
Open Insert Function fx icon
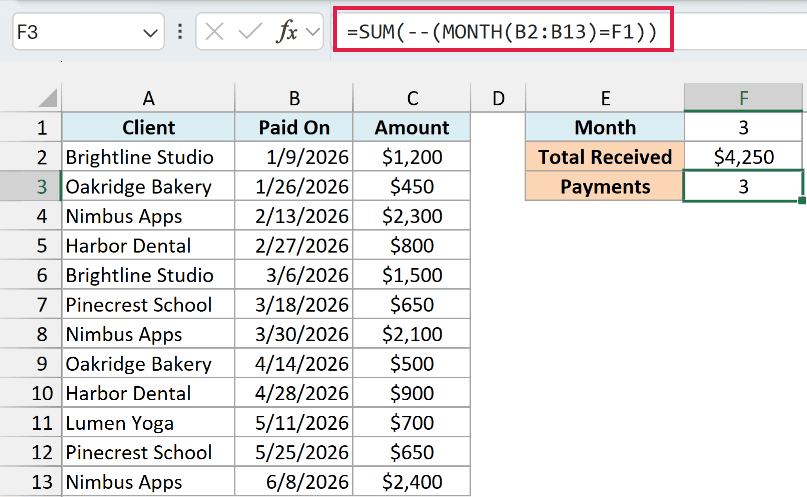[287, 32]
